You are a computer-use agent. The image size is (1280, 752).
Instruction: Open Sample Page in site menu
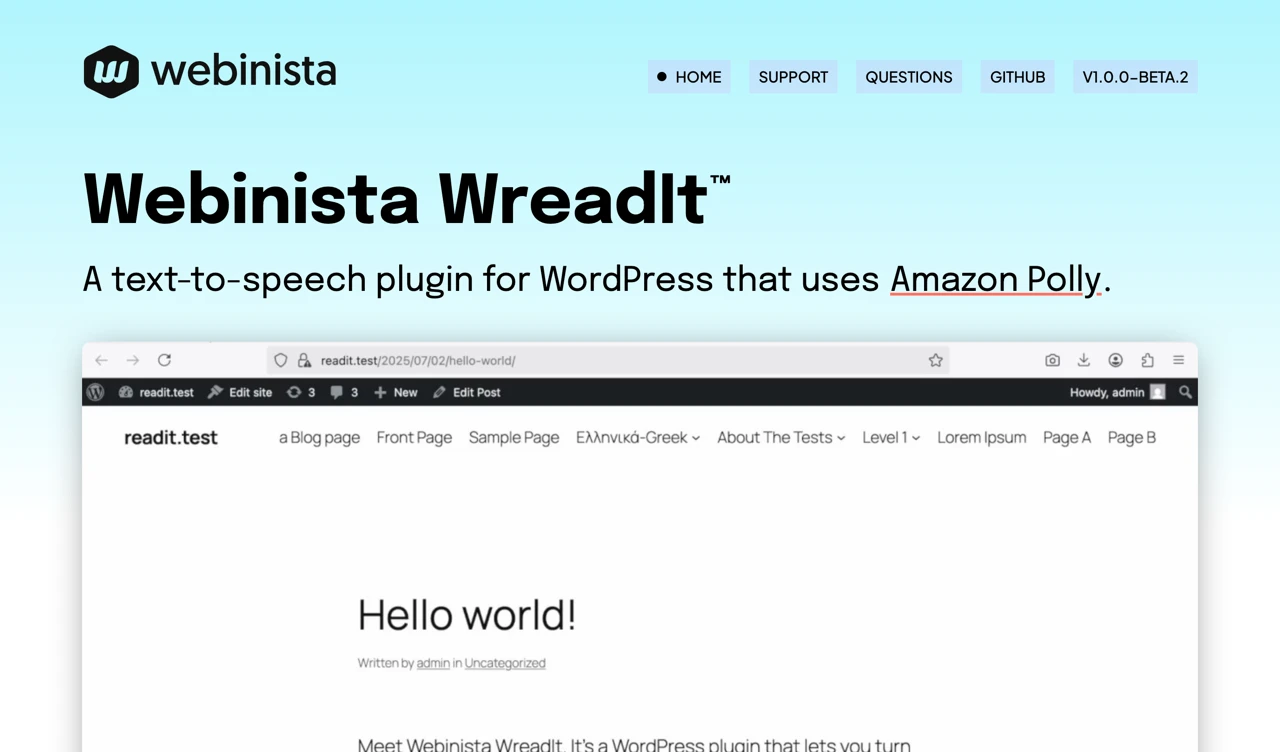[x=514, y=437]
